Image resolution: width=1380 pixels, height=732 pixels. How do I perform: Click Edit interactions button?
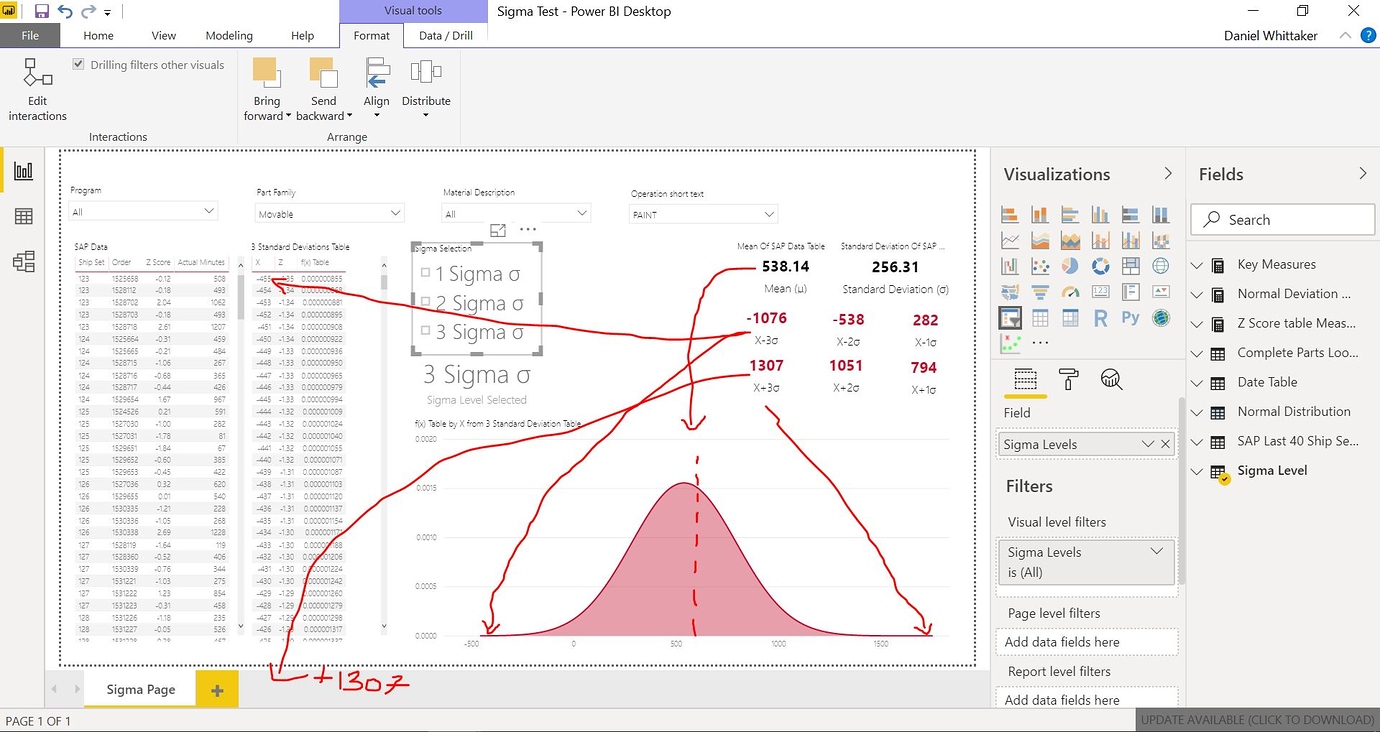point(36,90)
